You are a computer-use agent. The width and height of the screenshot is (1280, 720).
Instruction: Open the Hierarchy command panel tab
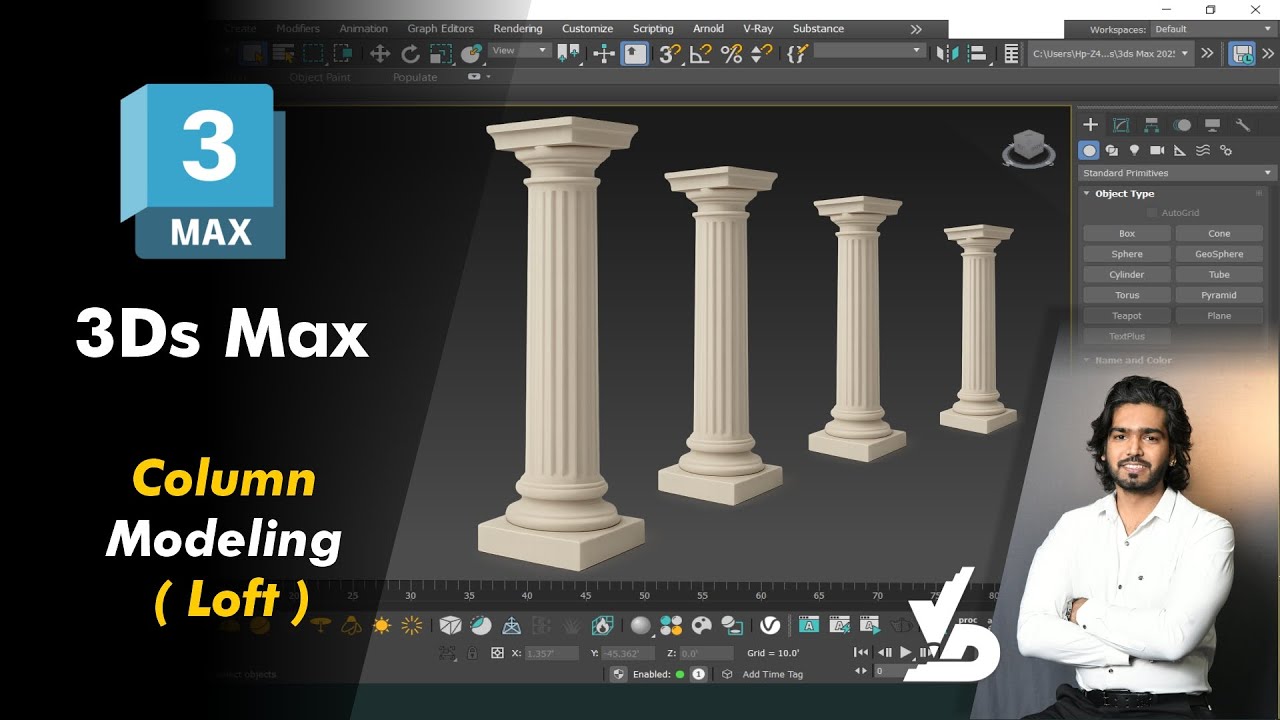[x=1151, y=125]
